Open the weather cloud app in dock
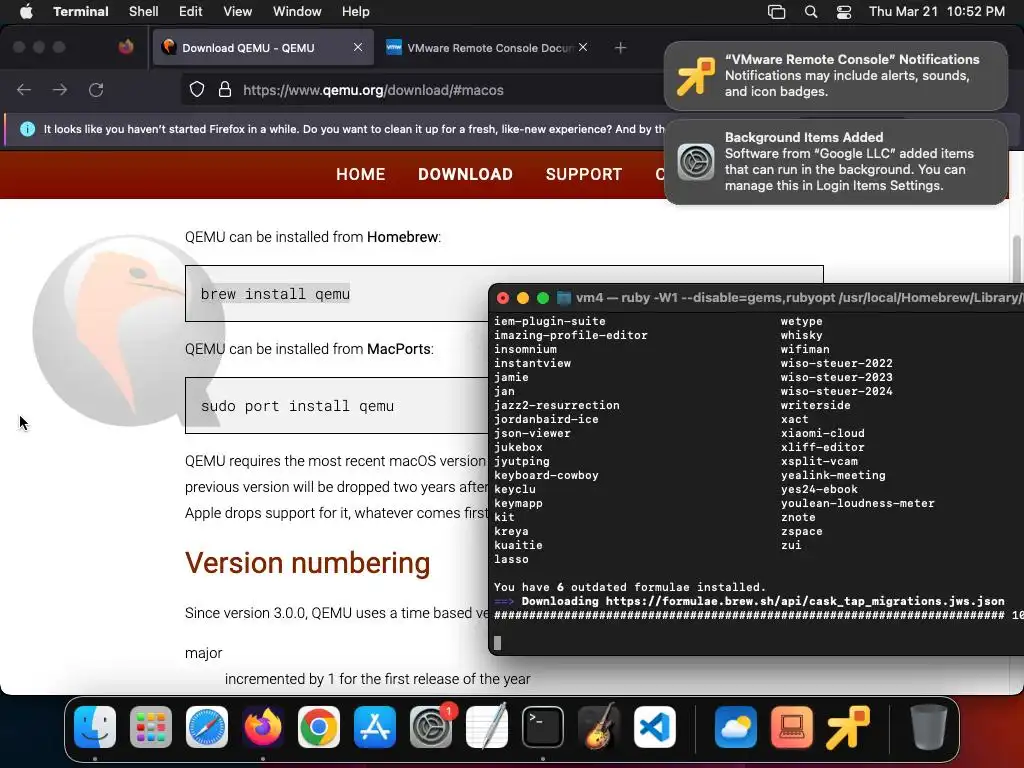Viewport: 1024px width, 768px height. tap(736, 727)
